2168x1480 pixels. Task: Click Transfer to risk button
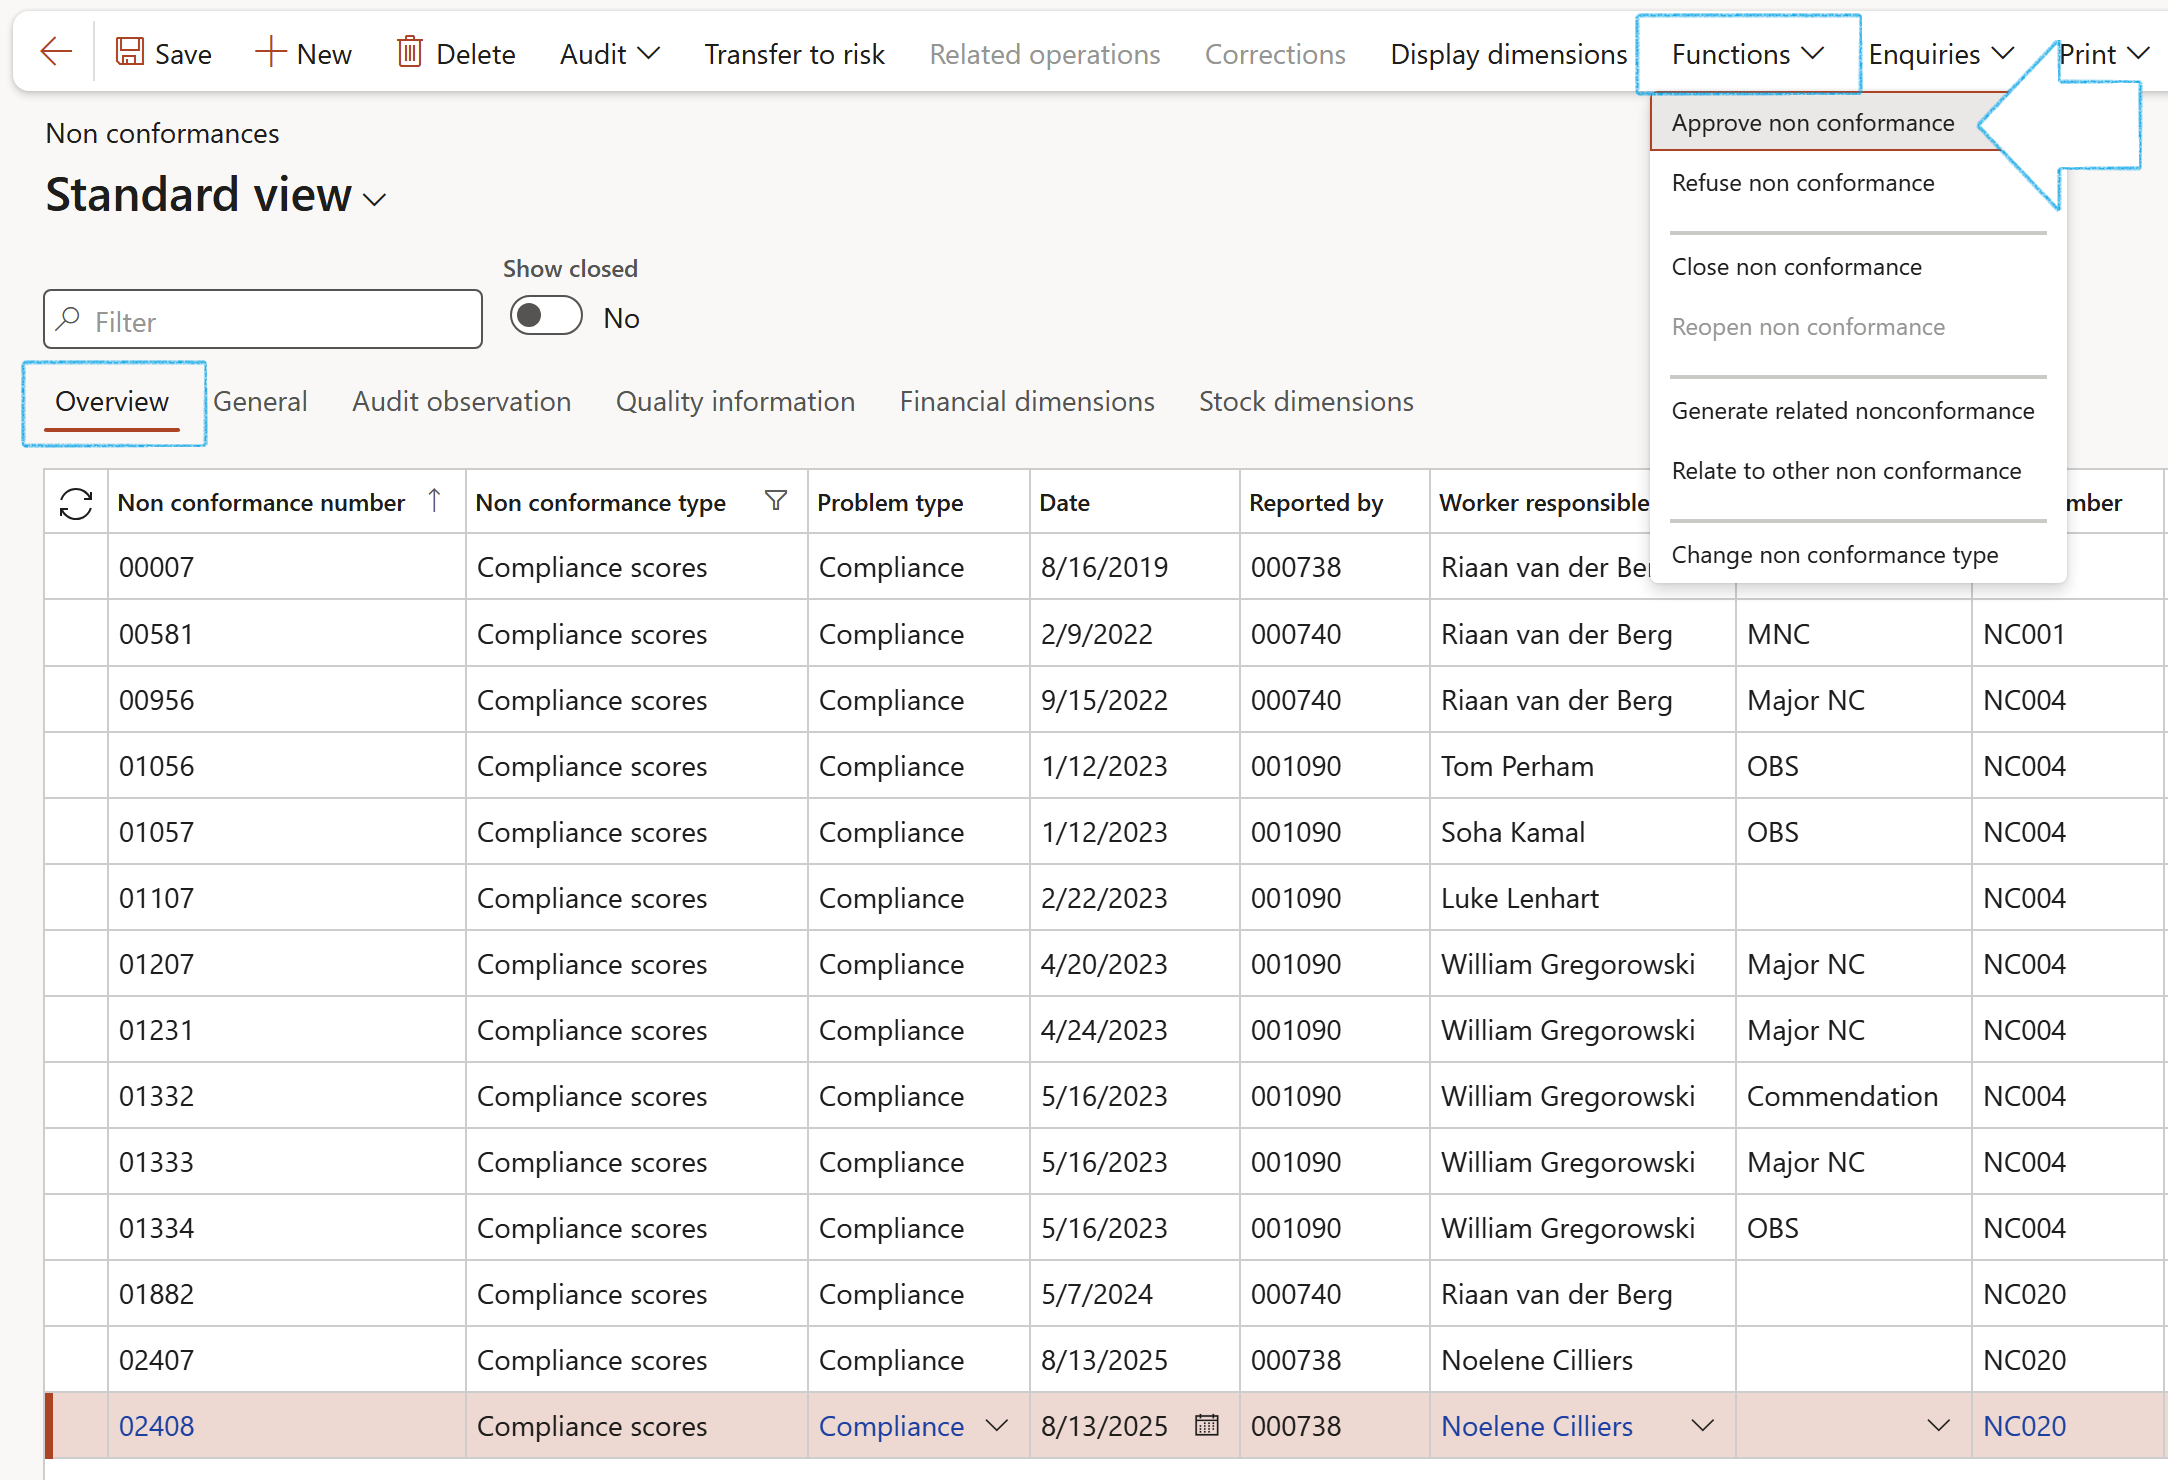pos(794,54)
